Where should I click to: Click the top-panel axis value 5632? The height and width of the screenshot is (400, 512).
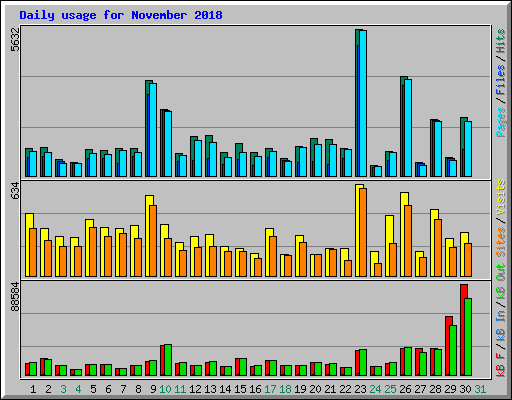point(15,39)
